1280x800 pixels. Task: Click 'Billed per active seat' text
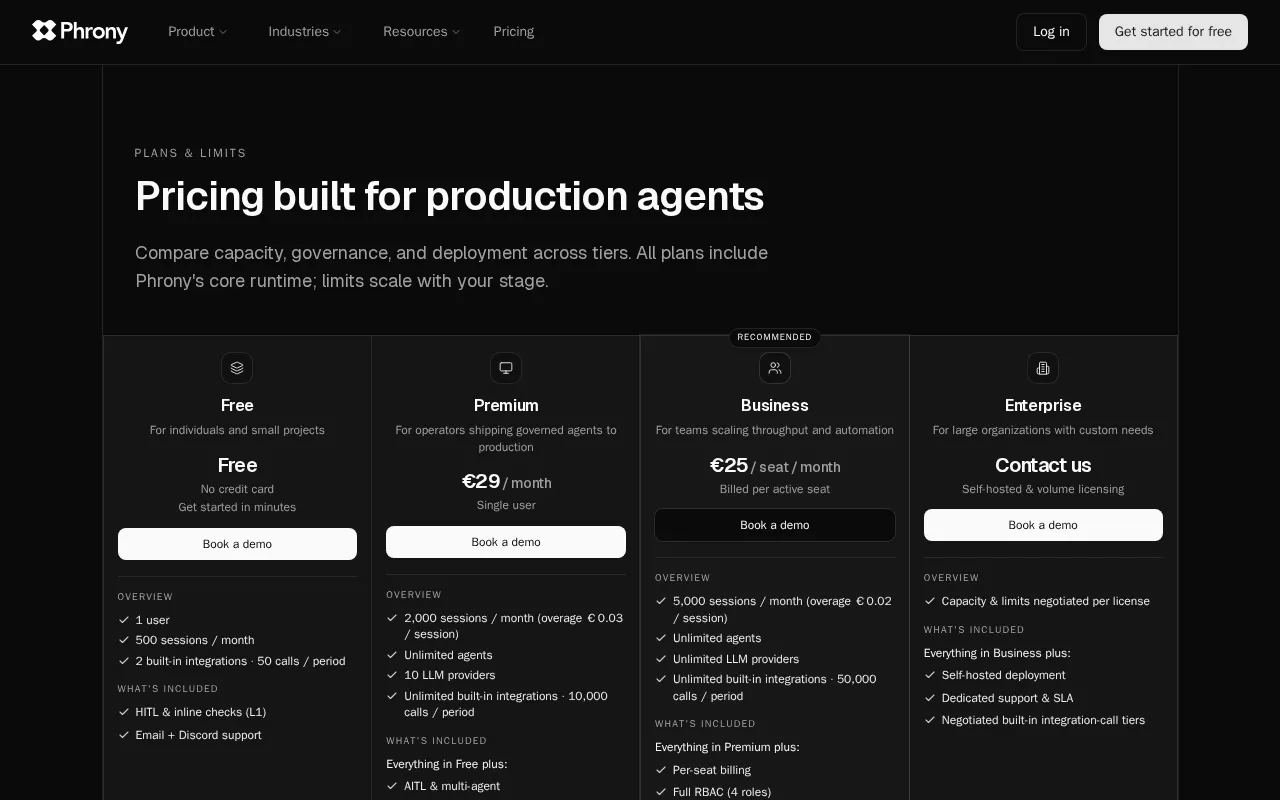click(775, 489)
